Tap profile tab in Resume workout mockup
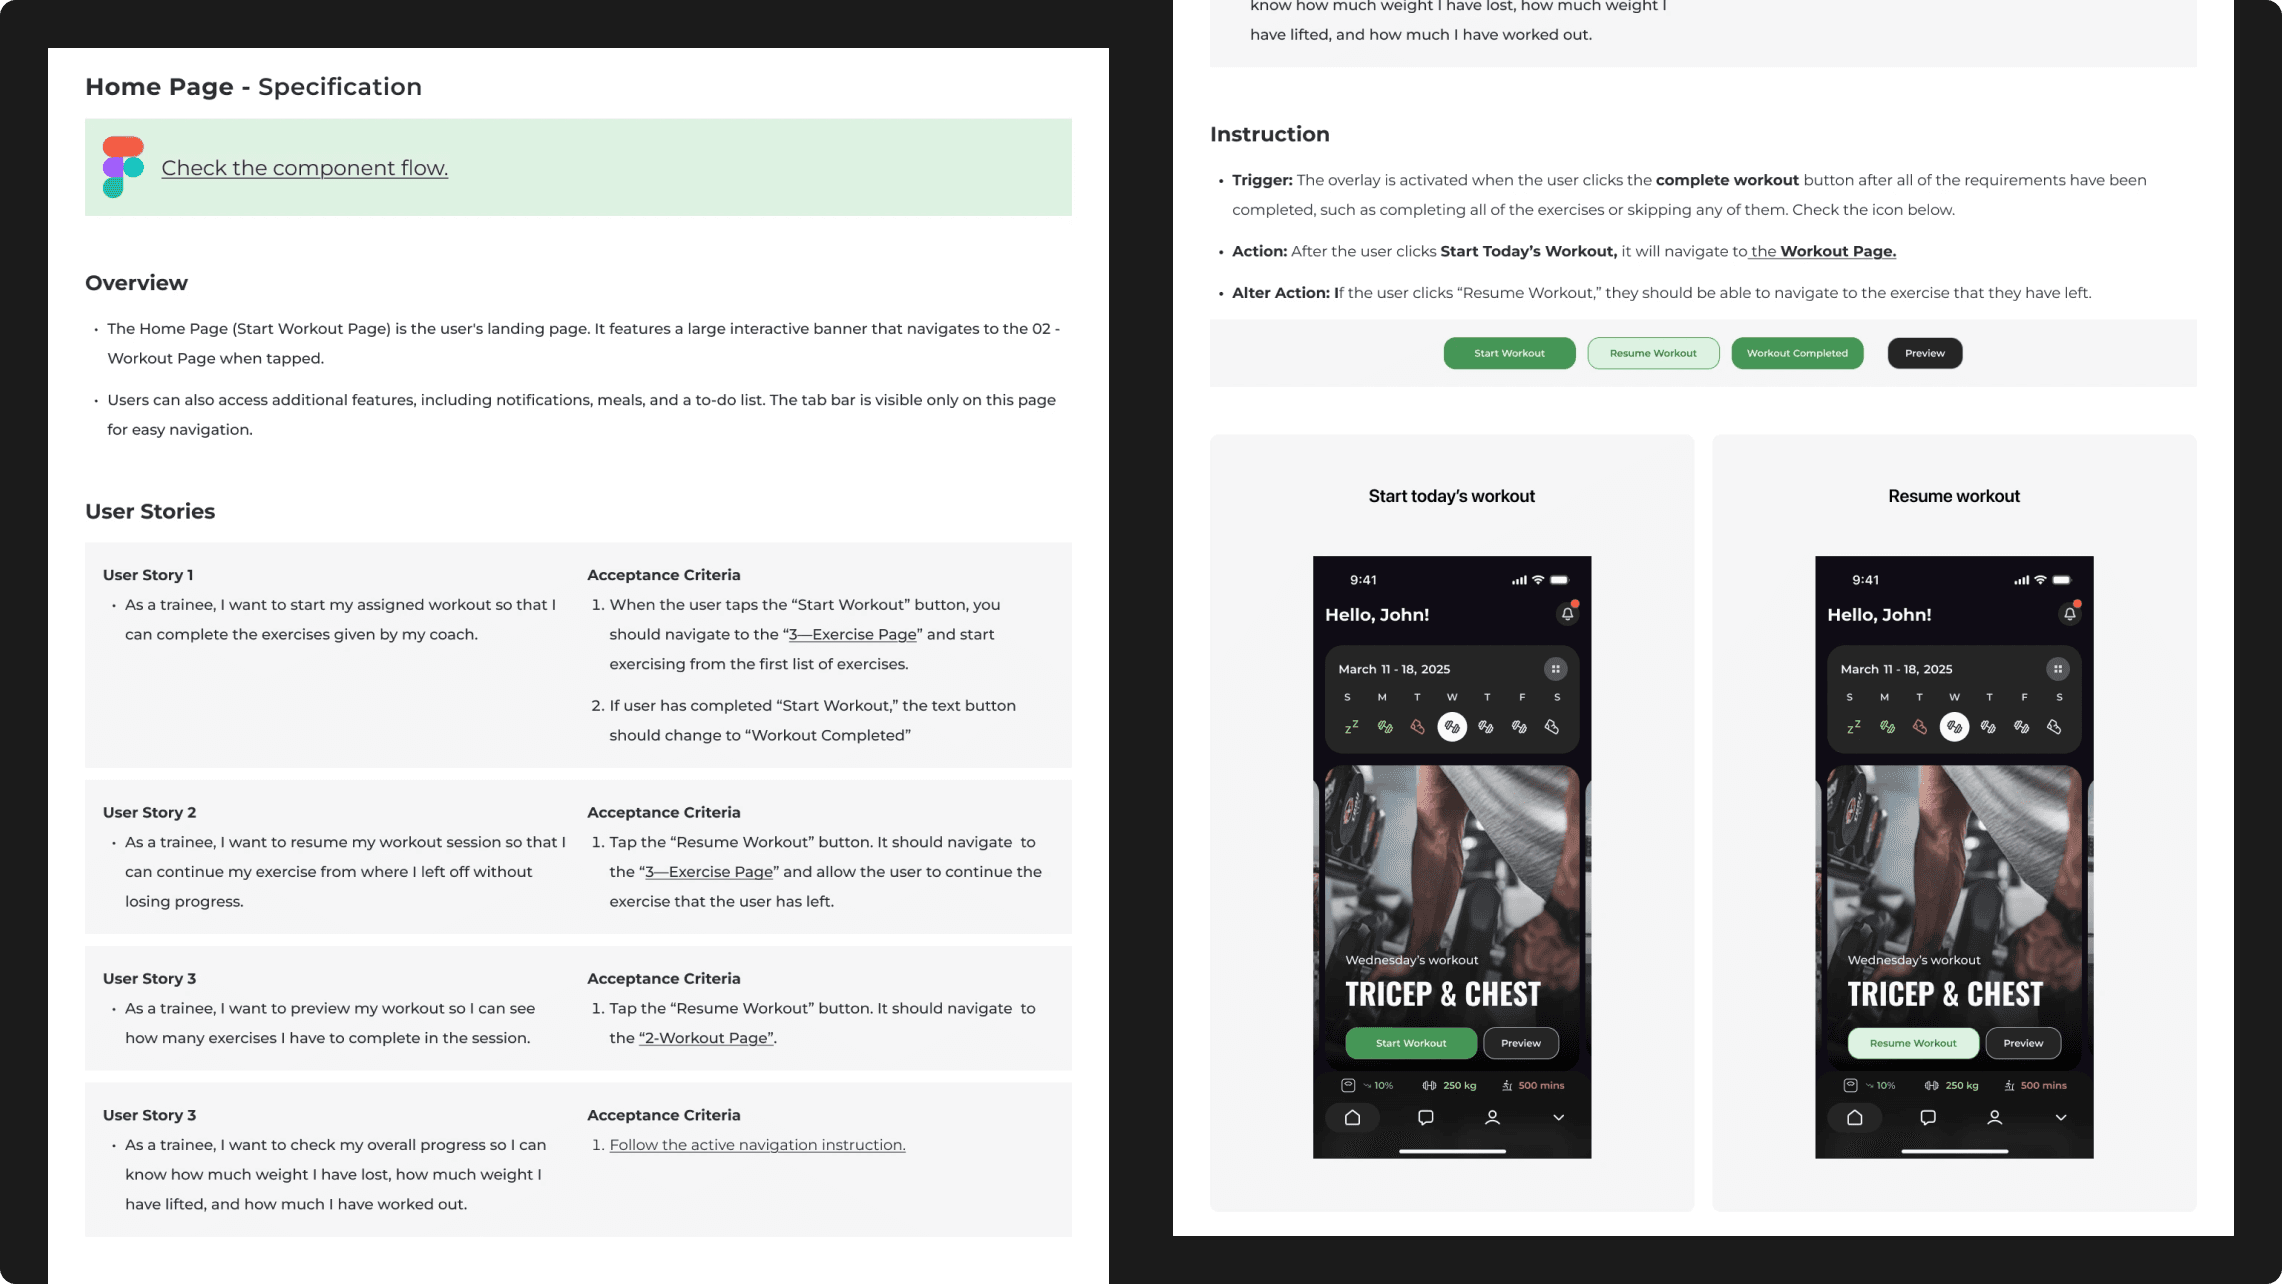This screenshot has width=2282, height=1284. click(x=1994, y=1117)
